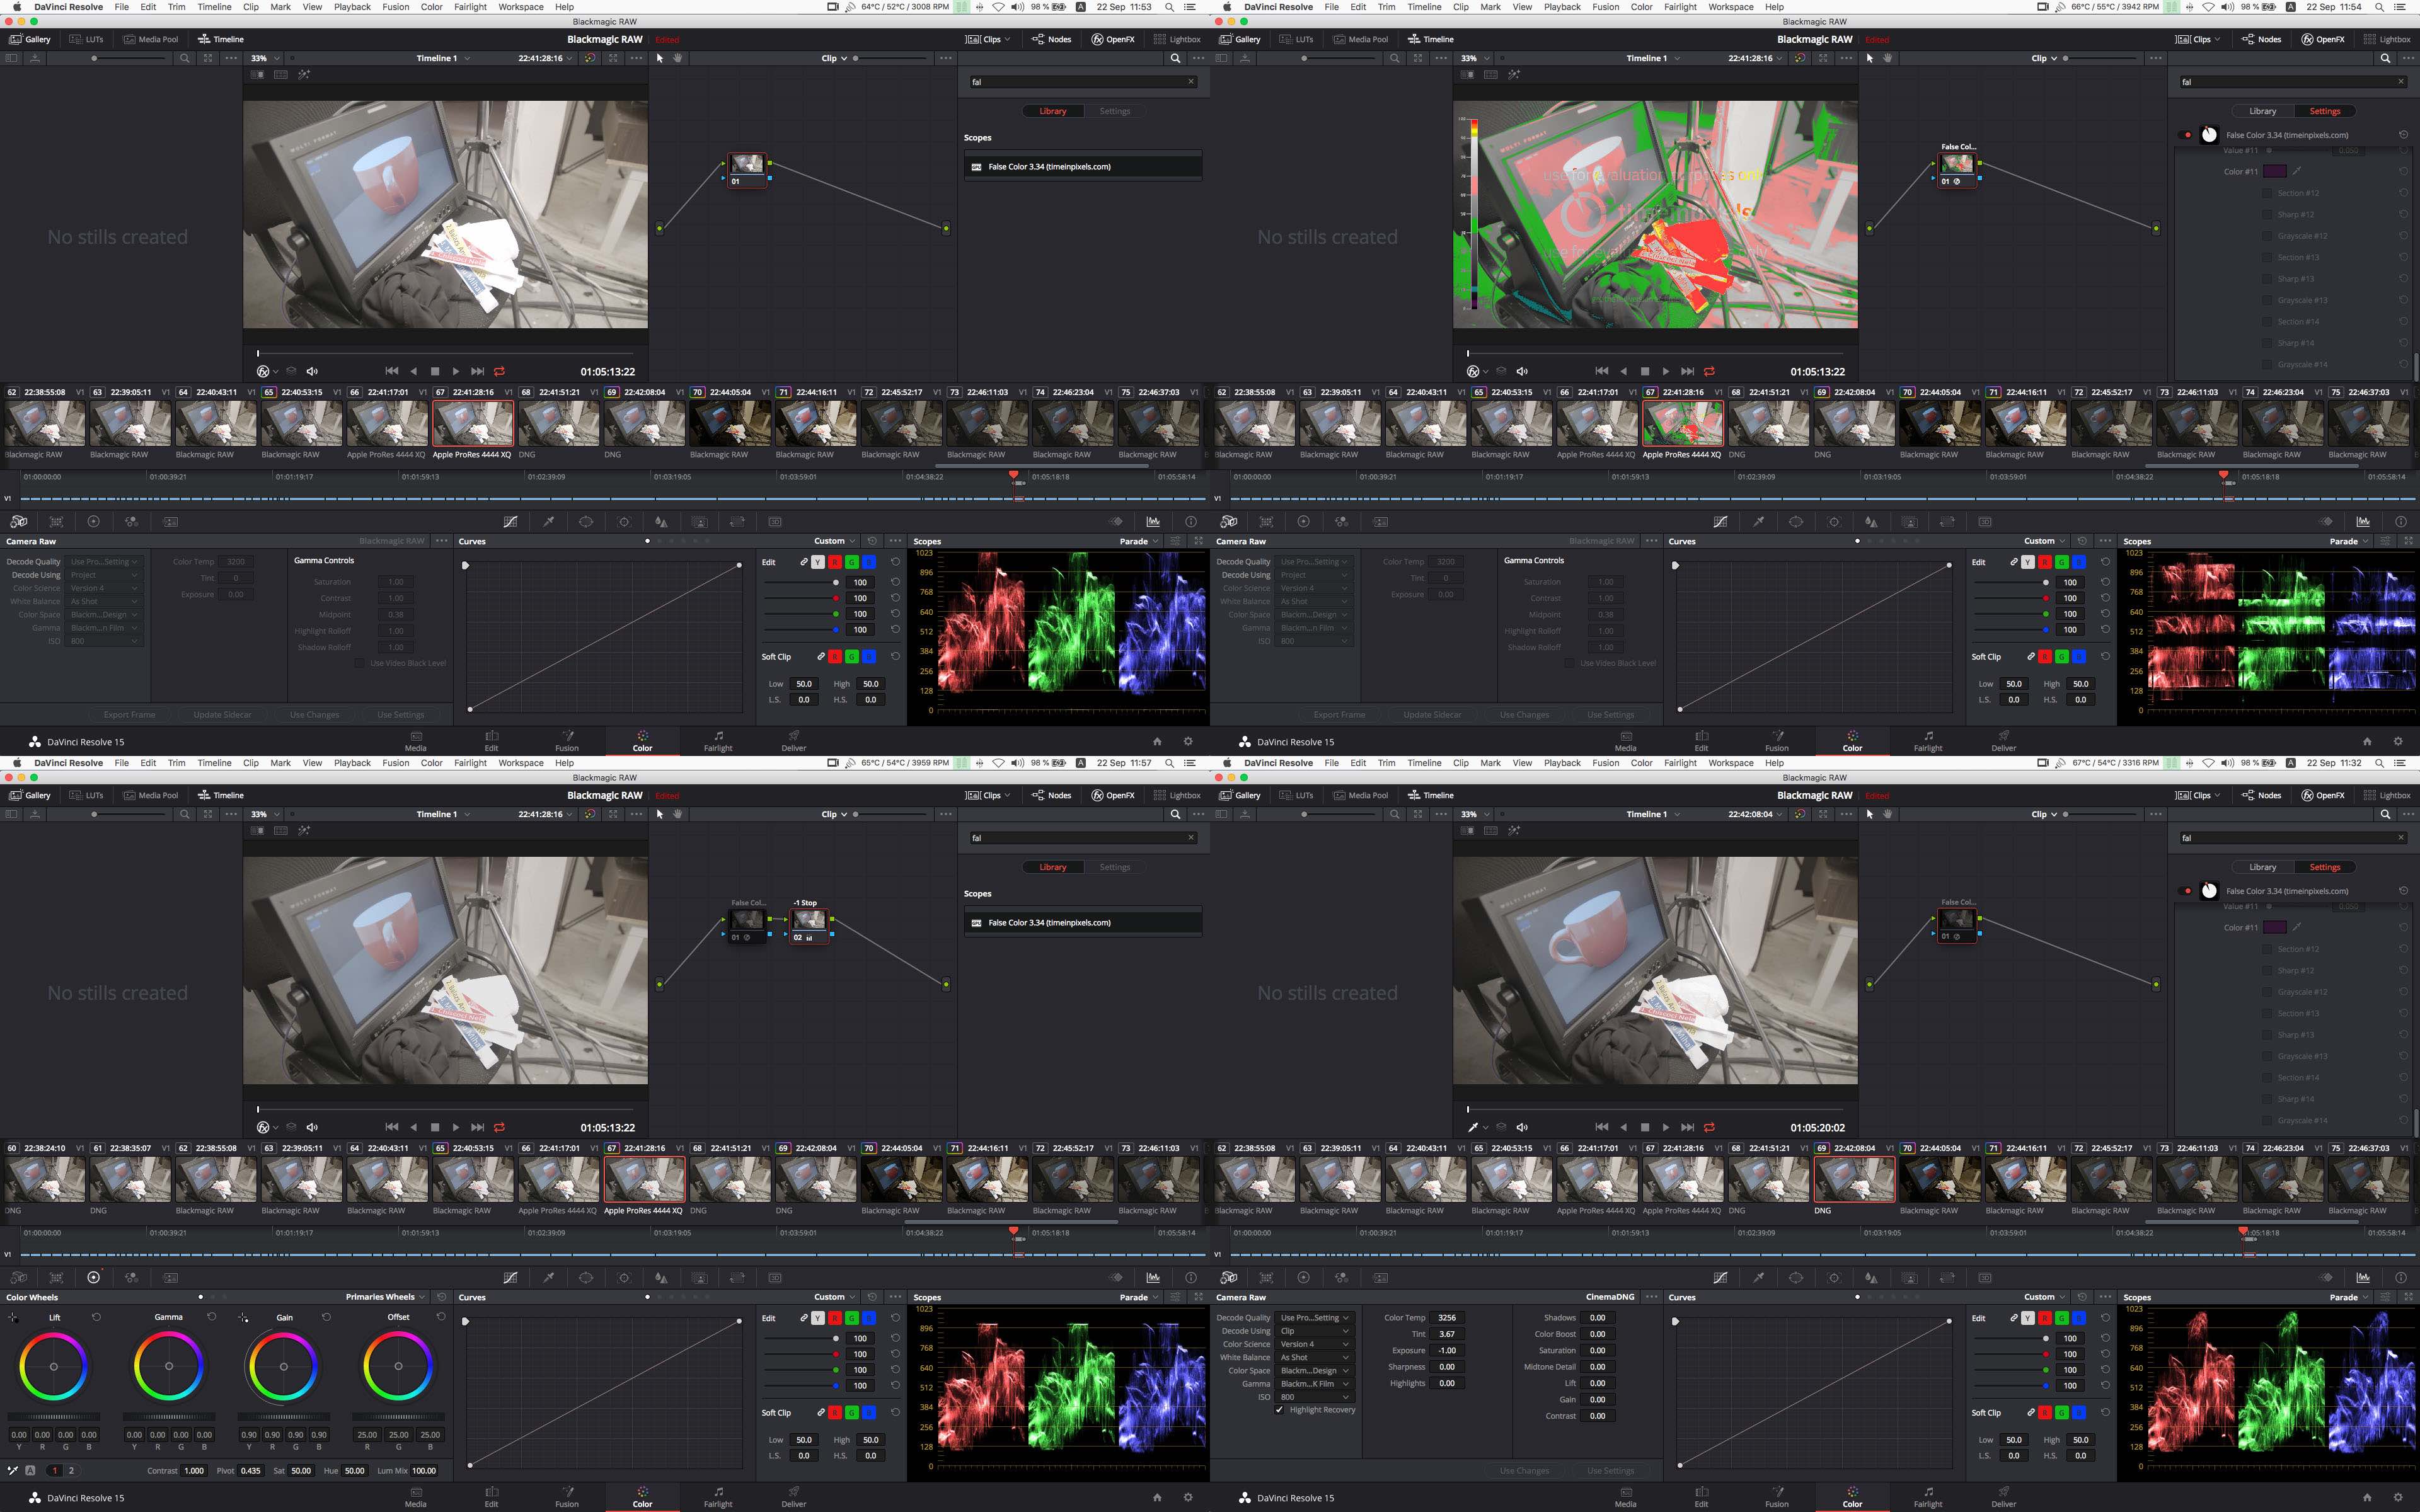Open ISO 800 dropdown in bottom-right Camera Raw
The width and height of the screenshot is (2420, 1512).
coord(1315,1397)
